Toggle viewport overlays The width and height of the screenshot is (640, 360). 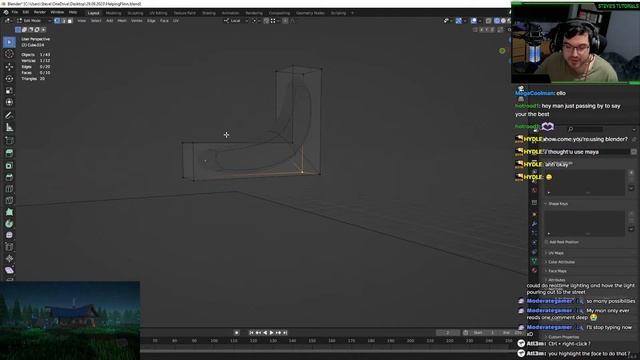pos(473,20)
